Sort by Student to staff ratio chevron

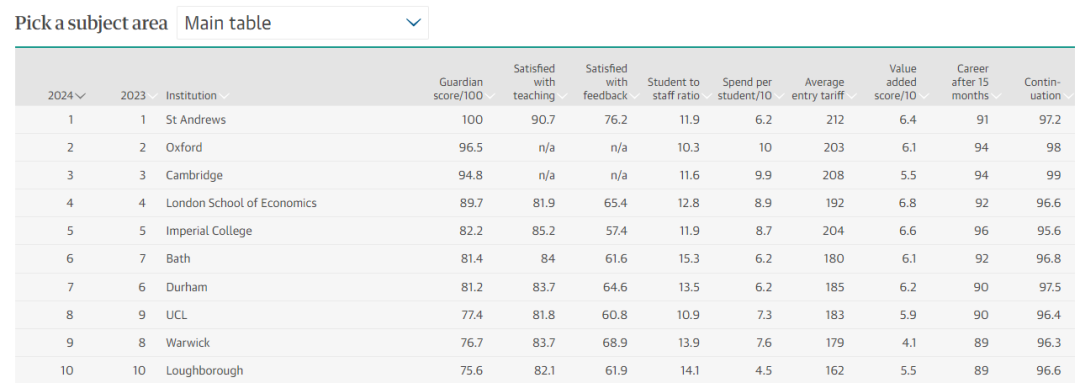[x=706, y=96]
